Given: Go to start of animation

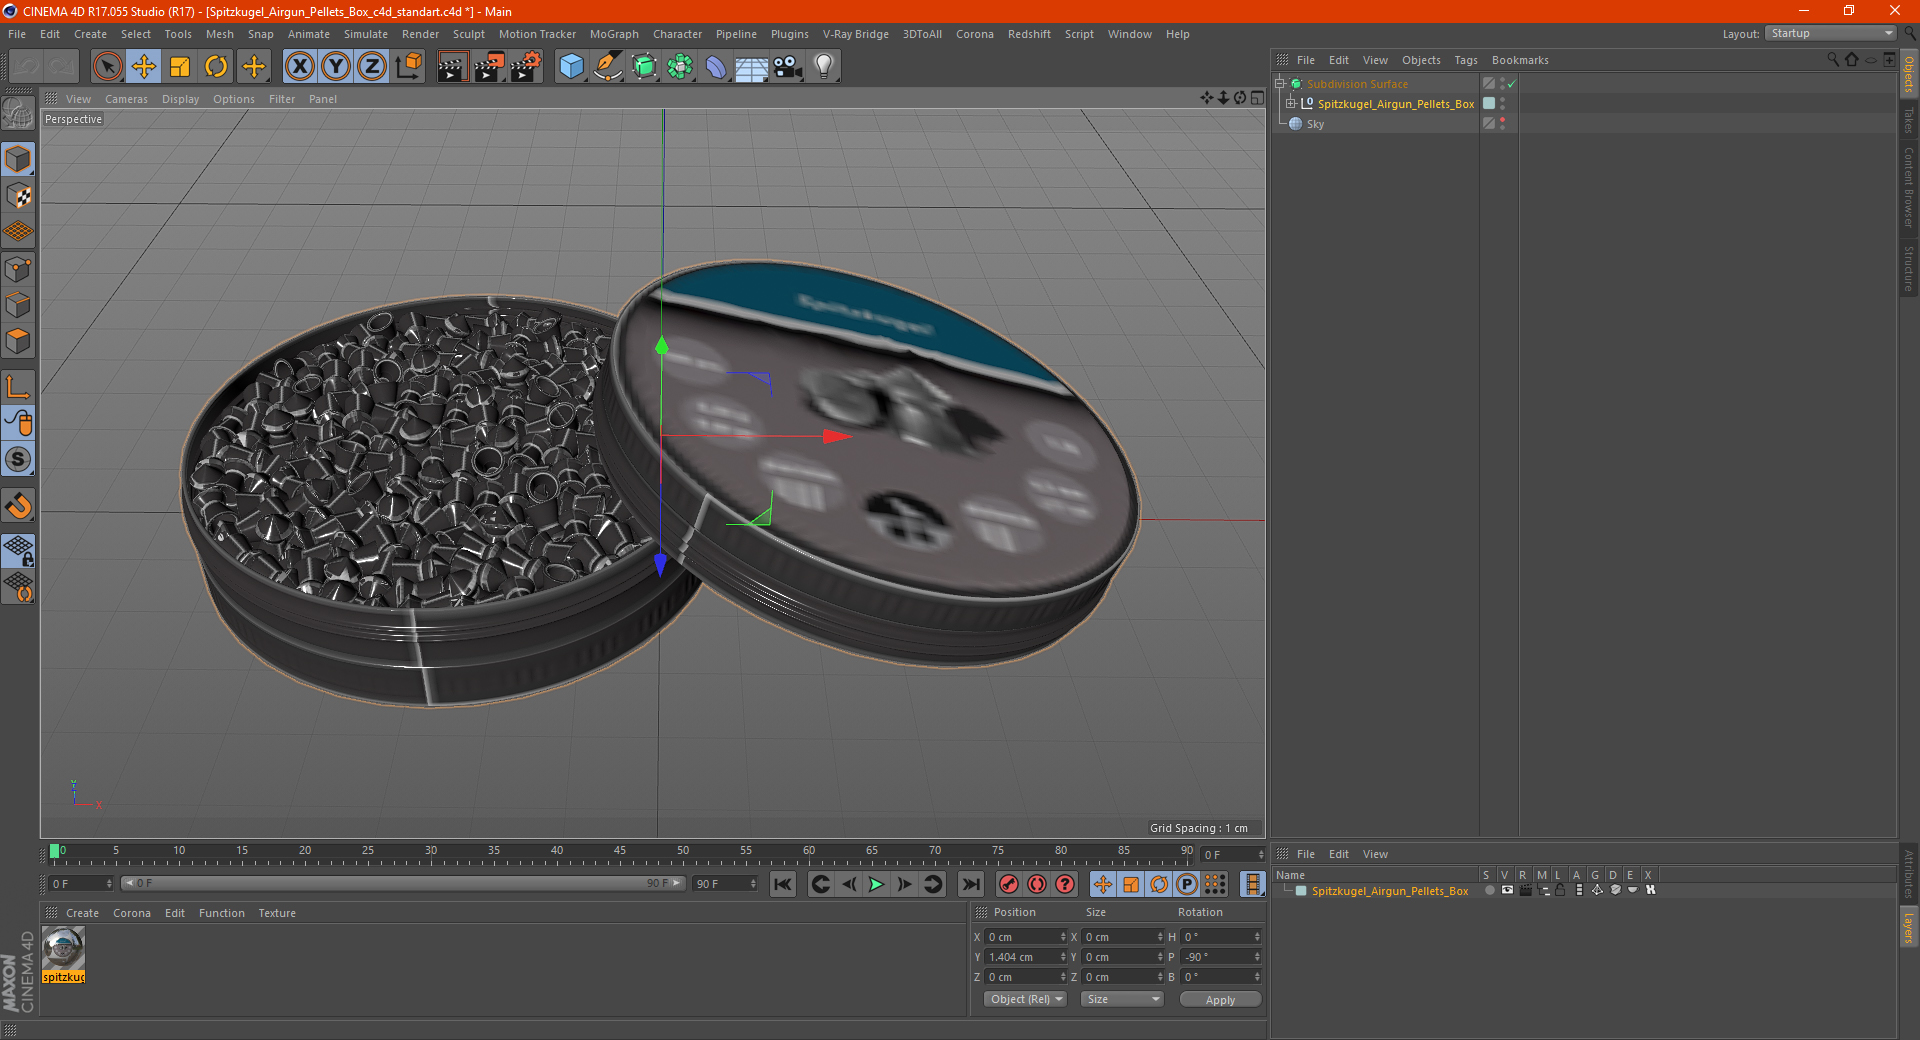Looking at the screenshot, I should coord(783,884).
